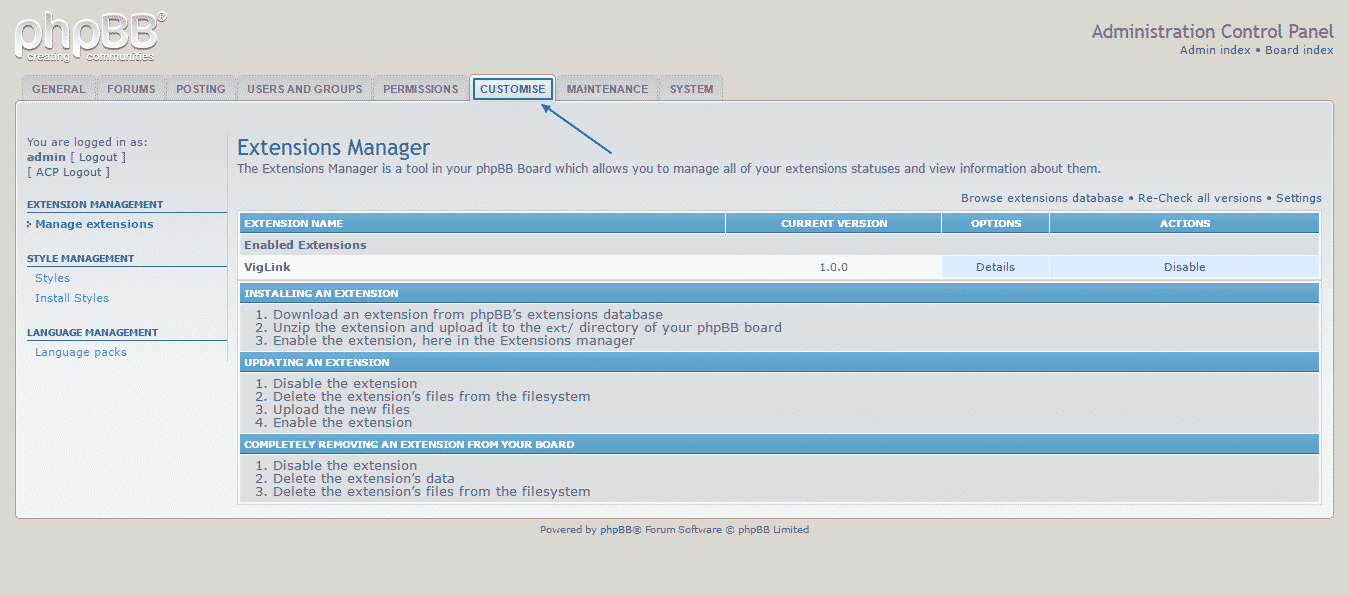The width and height of the screenshot is (1349, 596).
Task: Go to Install Styles
Action: 71,297
